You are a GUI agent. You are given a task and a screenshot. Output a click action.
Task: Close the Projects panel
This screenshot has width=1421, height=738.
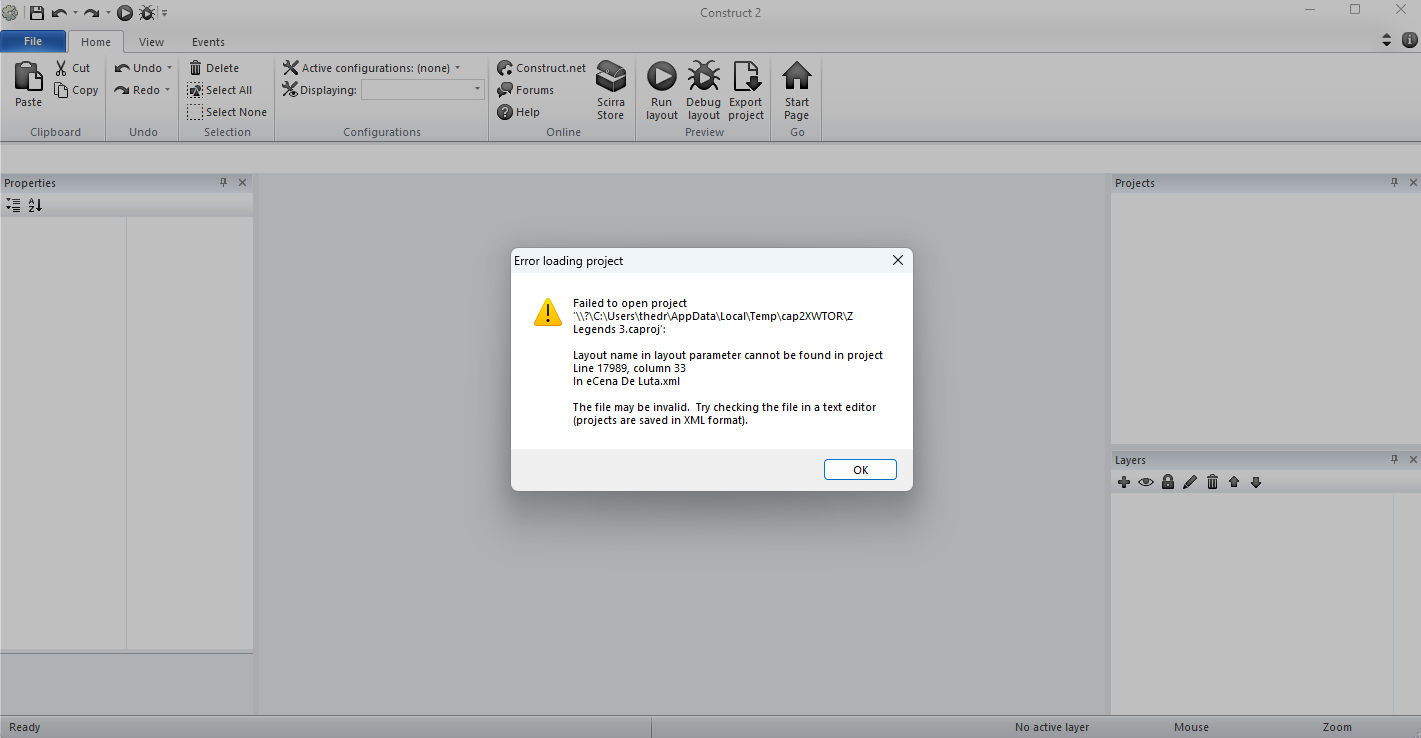1413,183
